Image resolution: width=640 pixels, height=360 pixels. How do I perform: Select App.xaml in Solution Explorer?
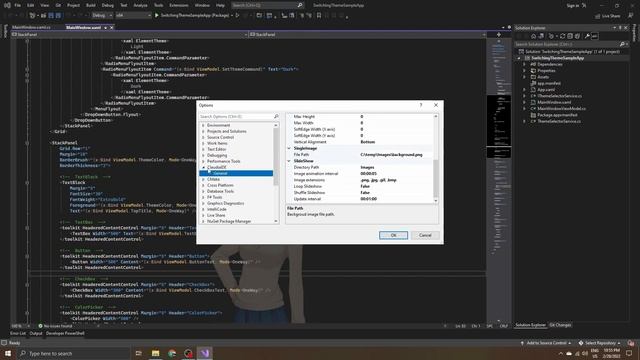tap(546, 89)
